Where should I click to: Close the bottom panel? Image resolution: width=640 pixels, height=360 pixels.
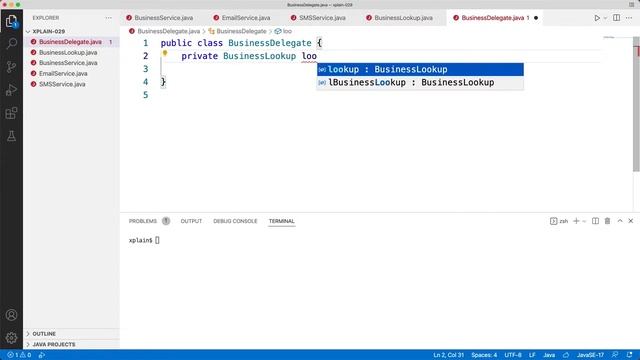coord(631,221)
